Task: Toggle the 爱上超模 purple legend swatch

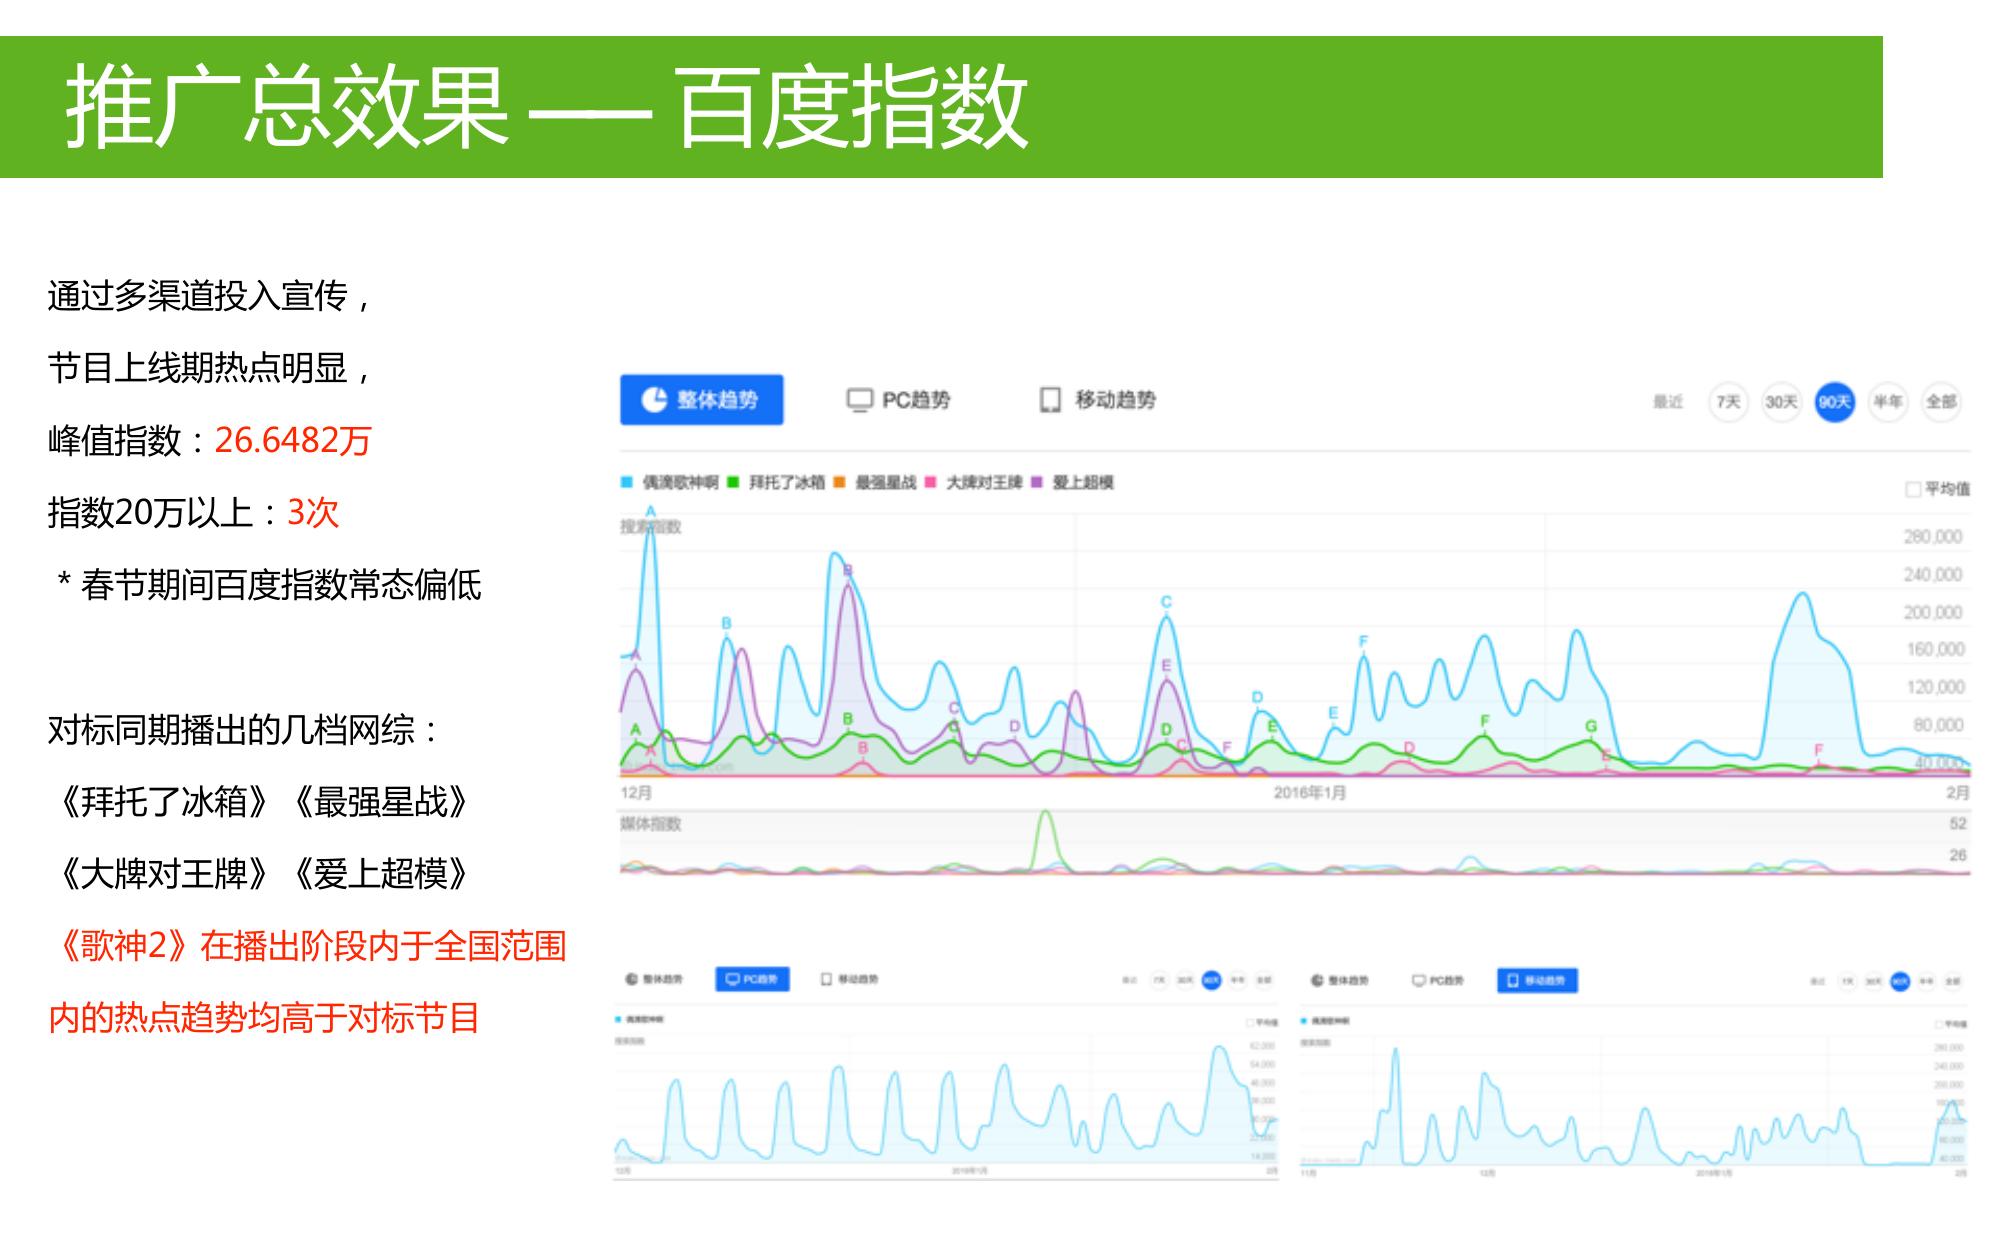Action: point(1037,482)
